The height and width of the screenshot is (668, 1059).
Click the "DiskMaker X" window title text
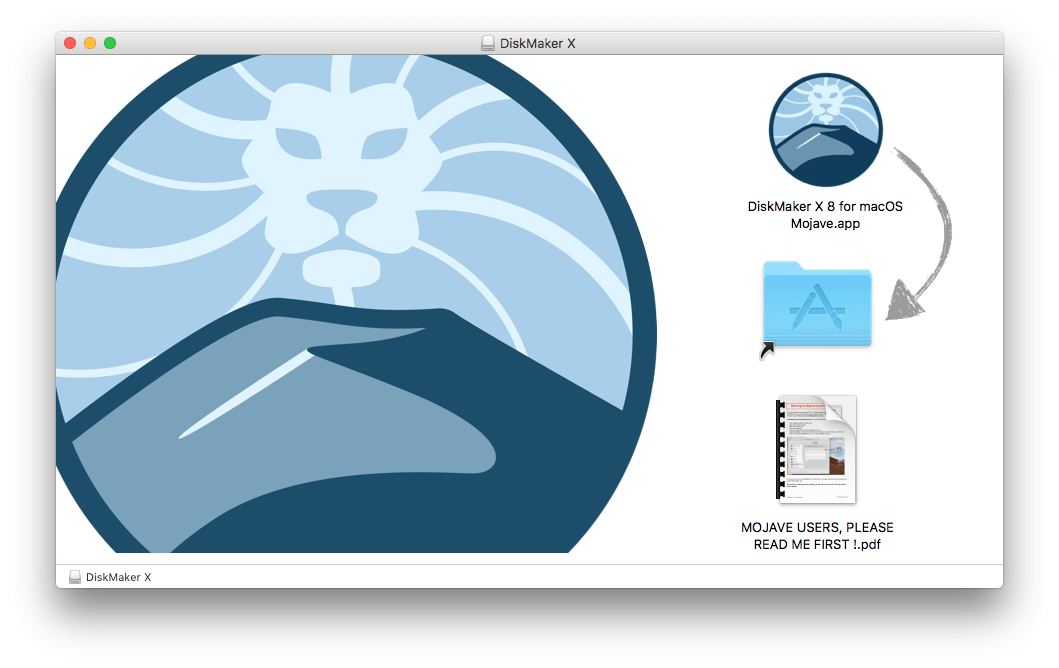537,43
